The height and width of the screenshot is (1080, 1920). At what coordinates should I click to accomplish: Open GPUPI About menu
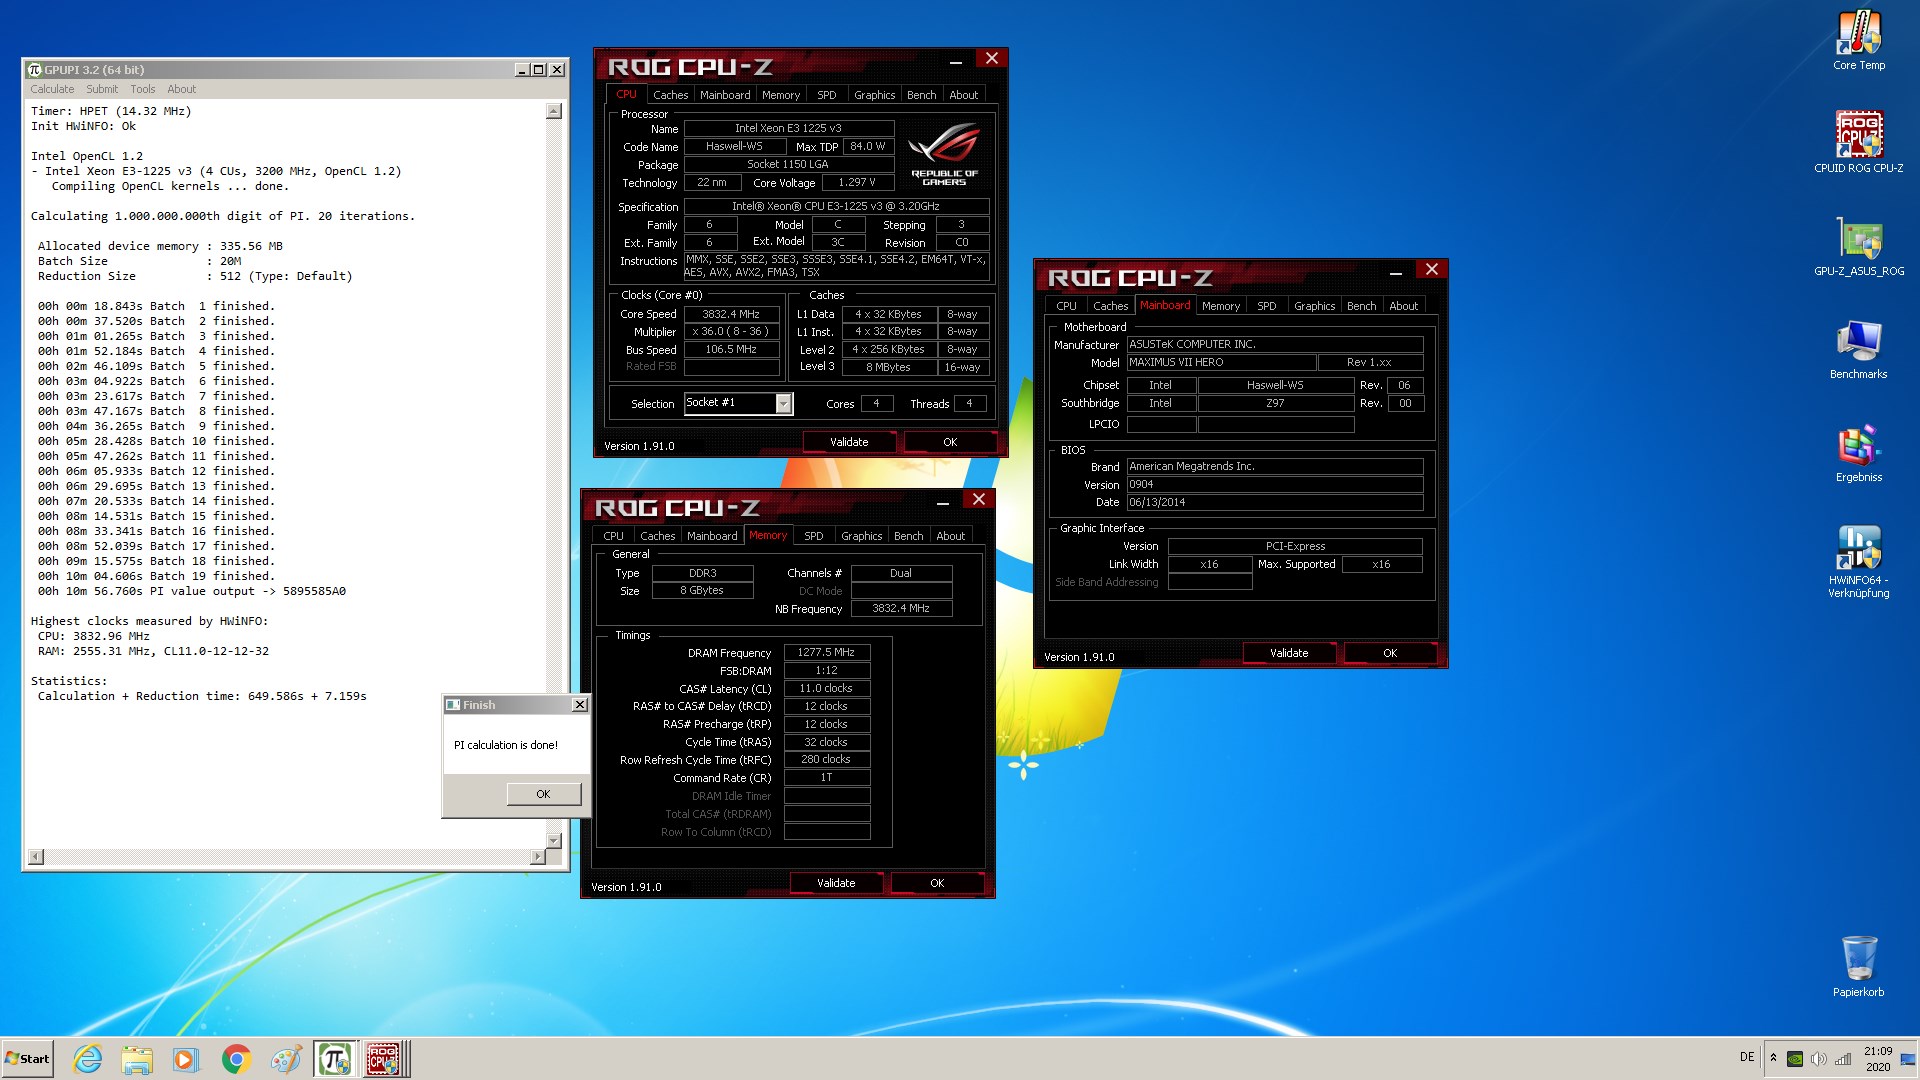182,89
